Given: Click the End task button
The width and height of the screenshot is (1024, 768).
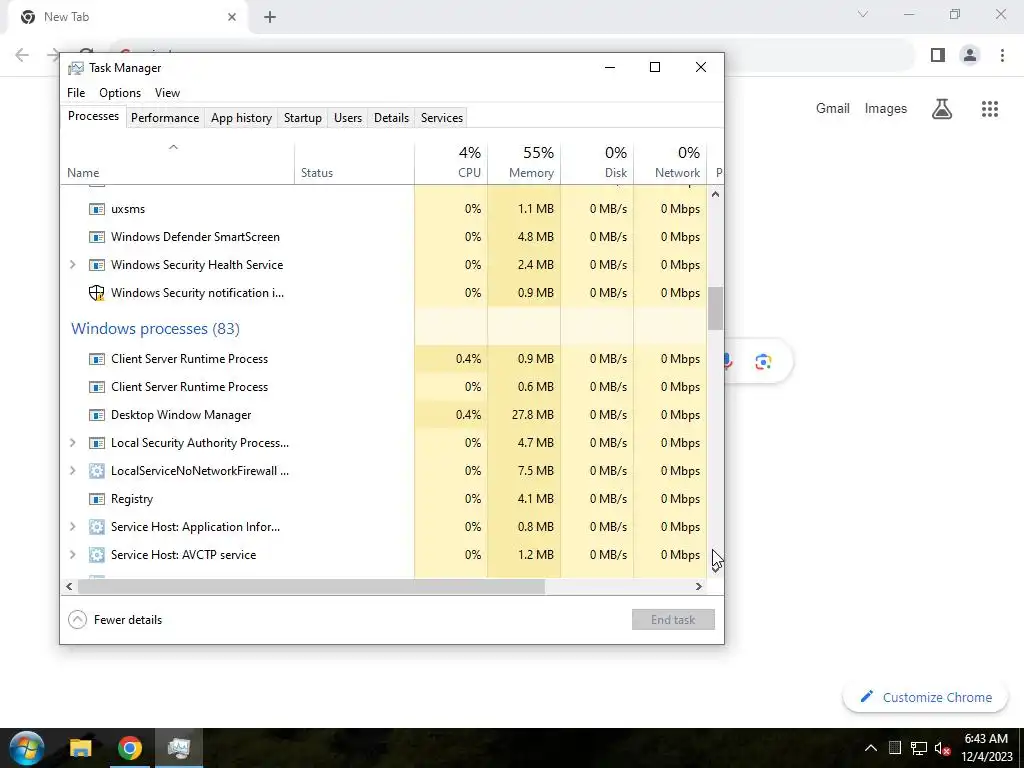Looking at the screenshot, I should 673,620.
